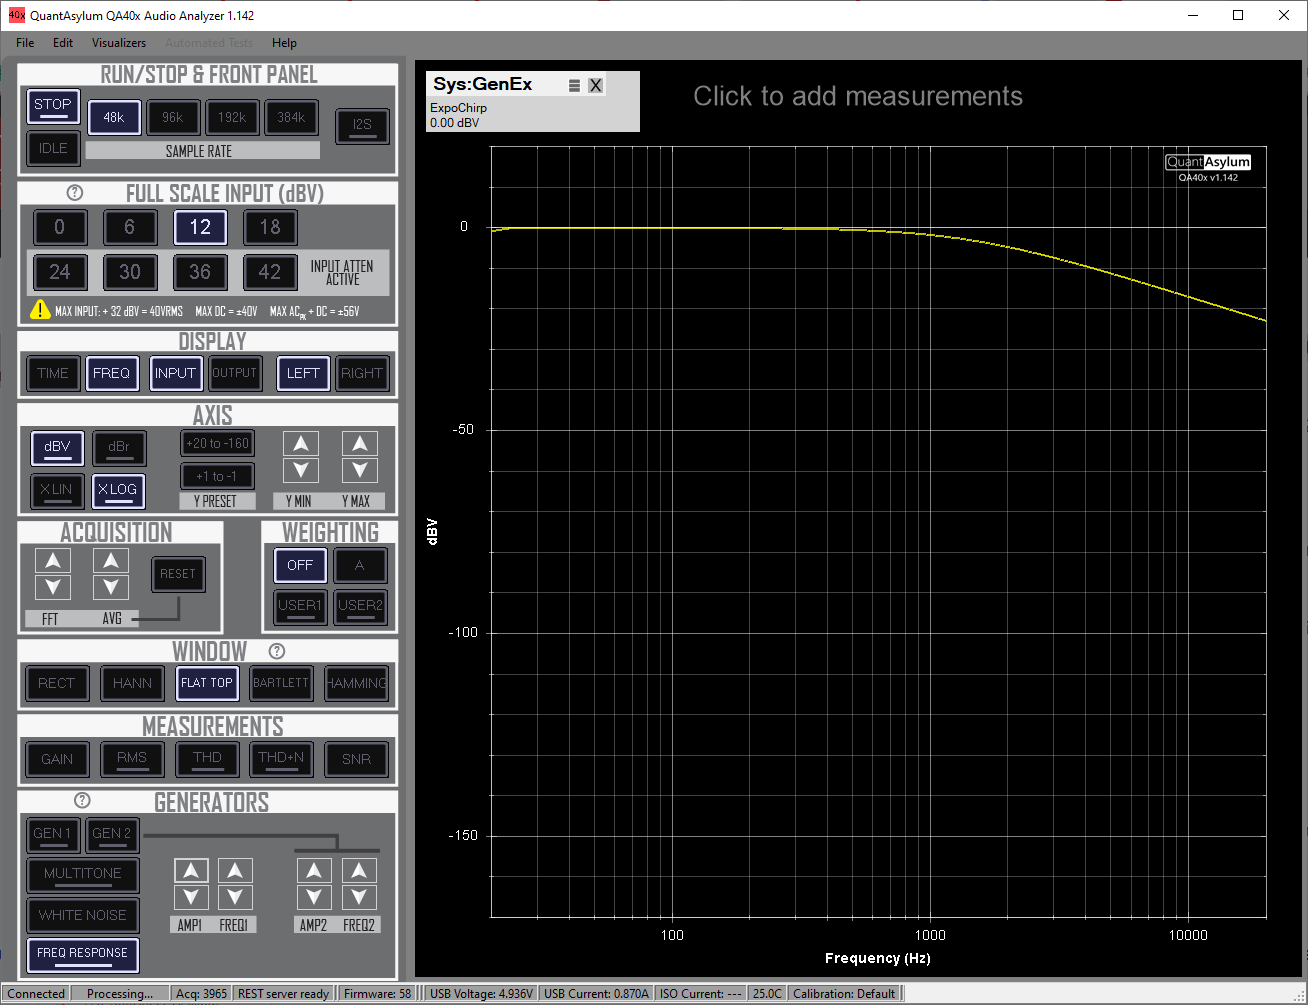Set full scale input to 18 dBV
This screenshot has height=1005, width=1308.
pyautogui.click(x=270, y=227)
